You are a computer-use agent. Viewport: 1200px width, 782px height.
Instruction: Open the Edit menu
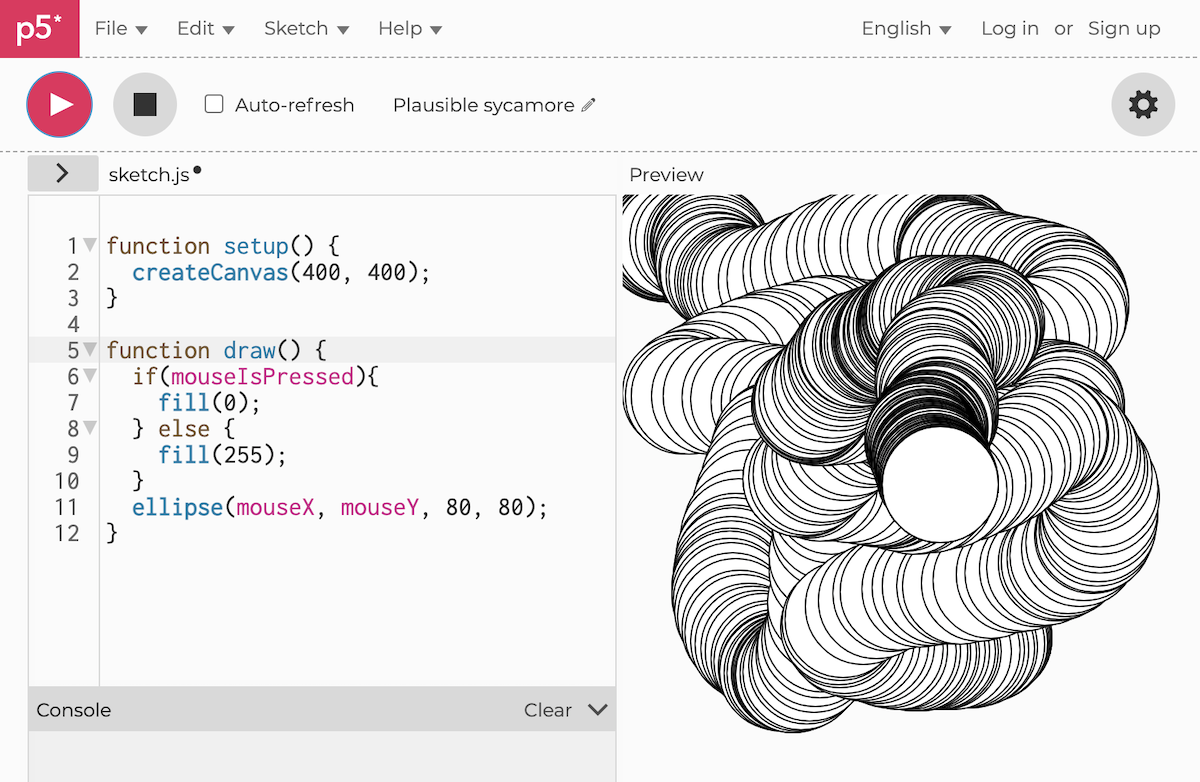[205, 29]
